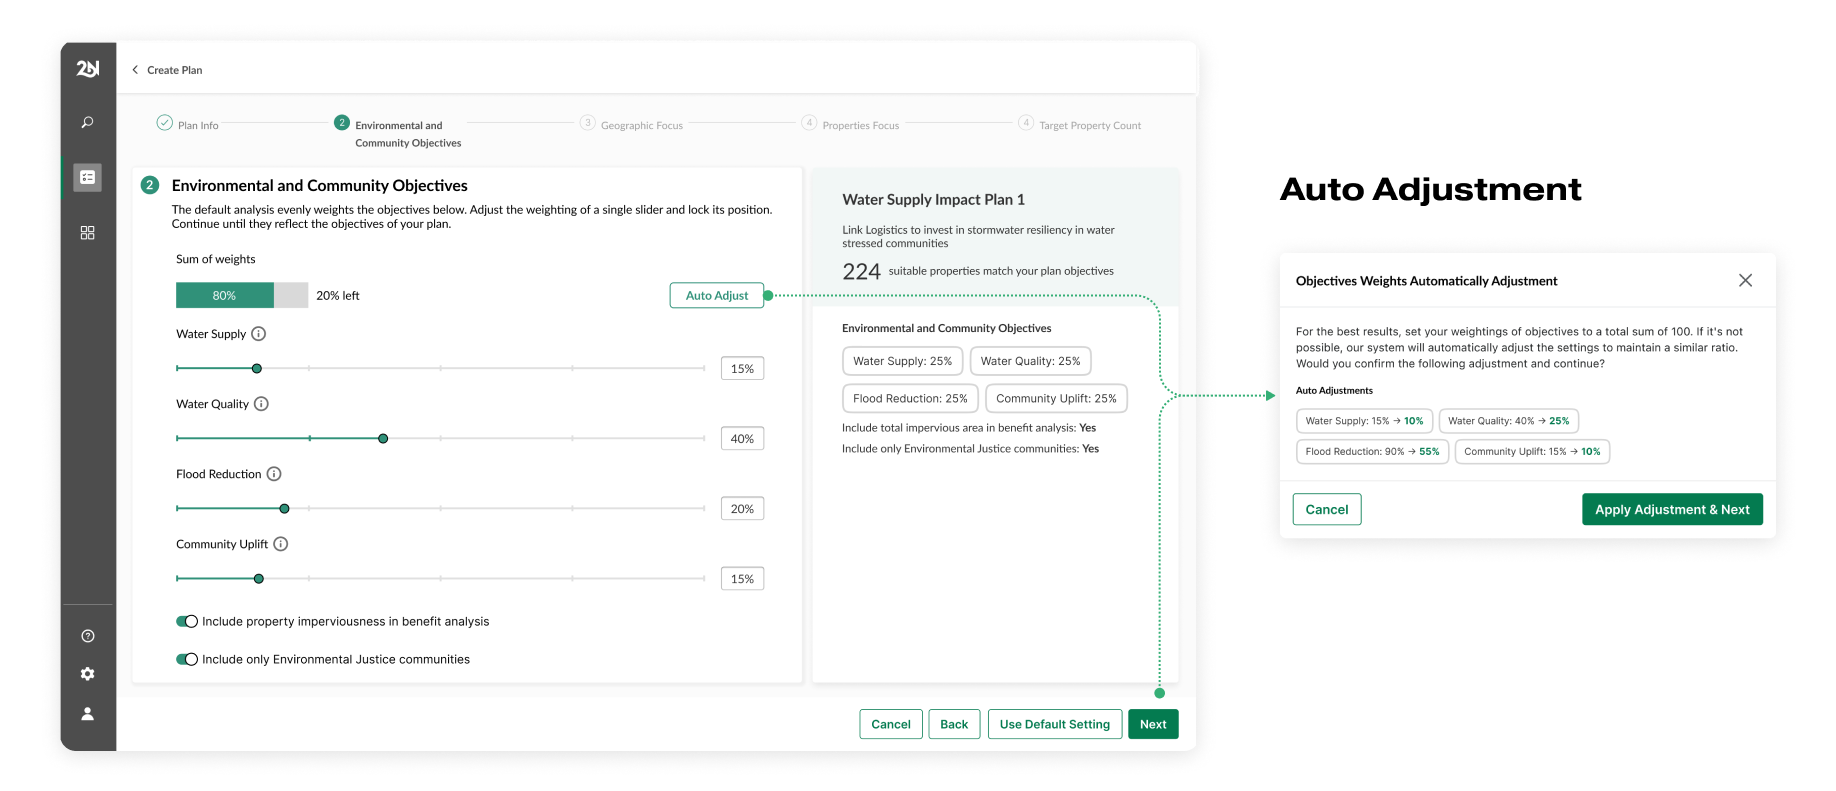Go back using the Create Plan chevron

click(x=136, y=70)
